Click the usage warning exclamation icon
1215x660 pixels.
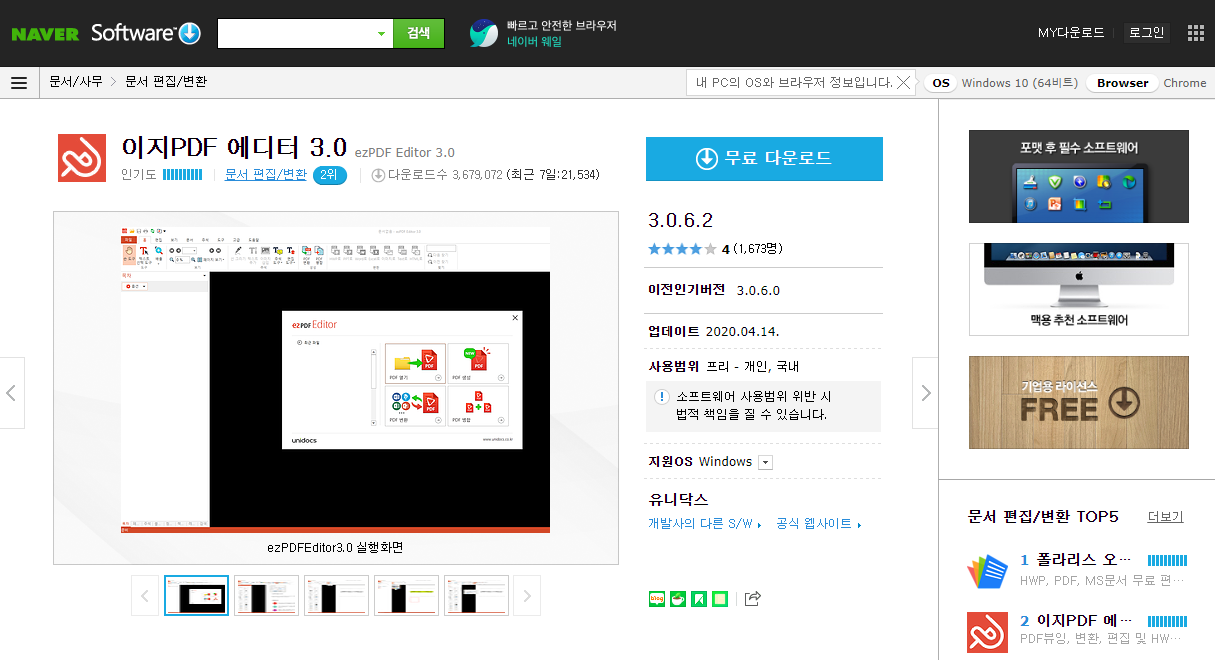coord(661,396)
